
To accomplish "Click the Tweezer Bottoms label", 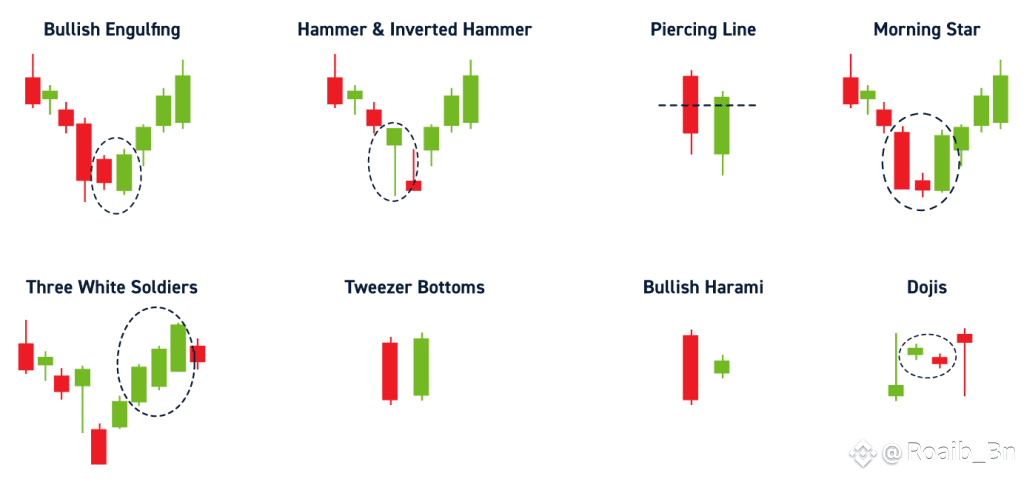I will [x=415, y=288].
